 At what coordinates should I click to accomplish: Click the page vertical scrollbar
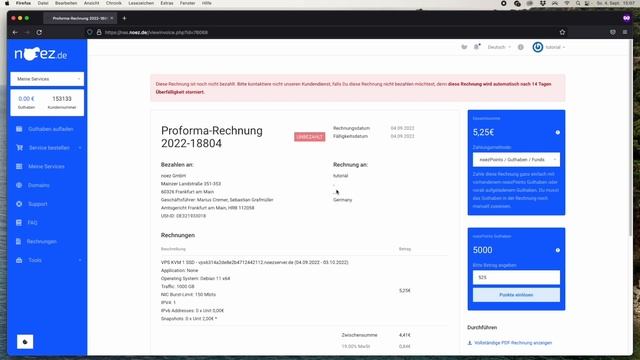(631, 139)
